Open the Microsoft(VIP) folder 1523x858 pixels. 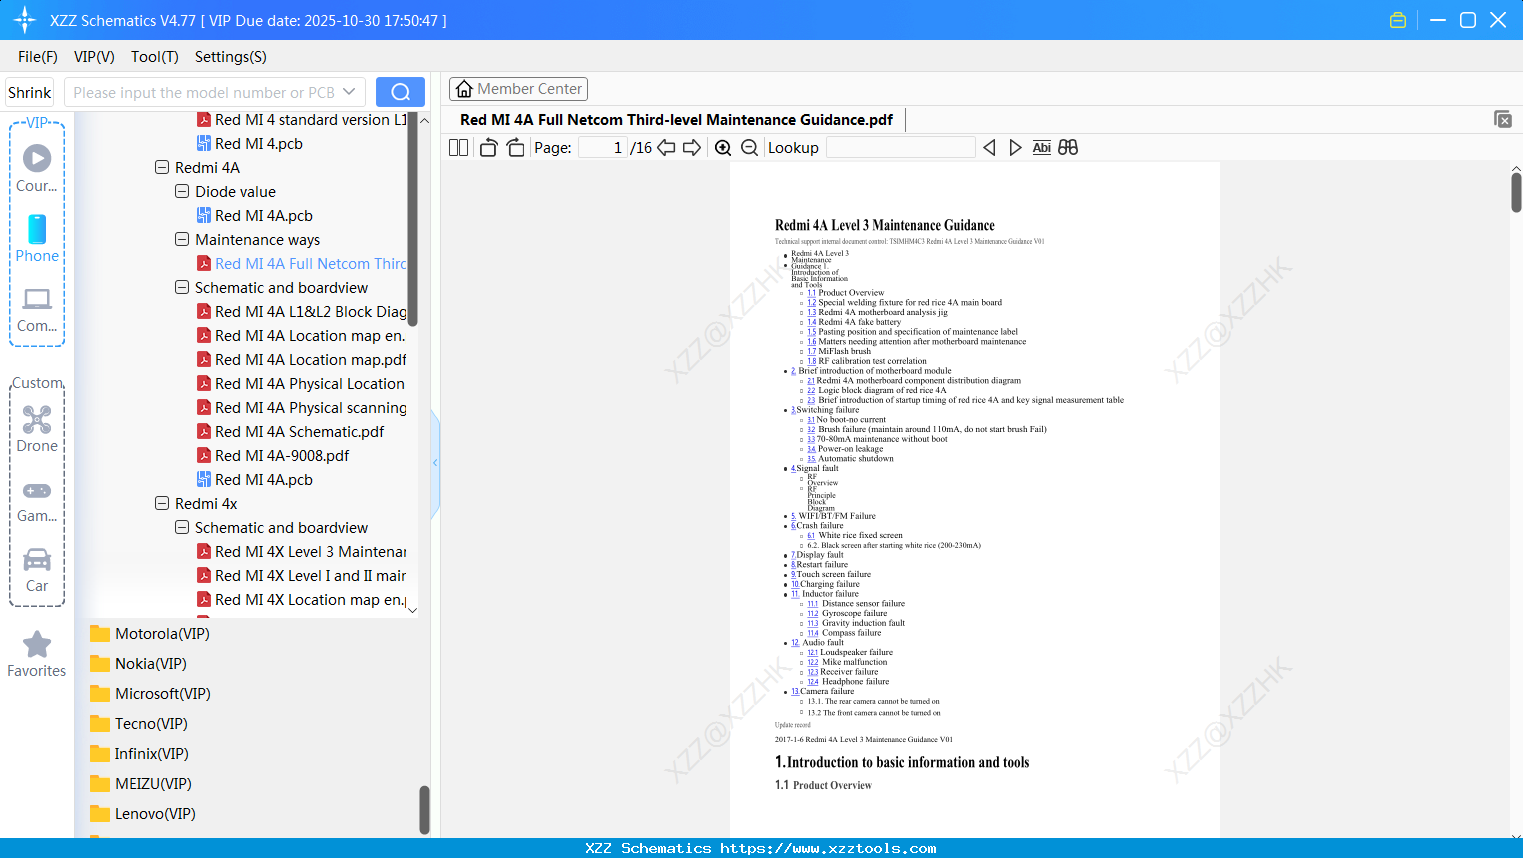point(150,693)
